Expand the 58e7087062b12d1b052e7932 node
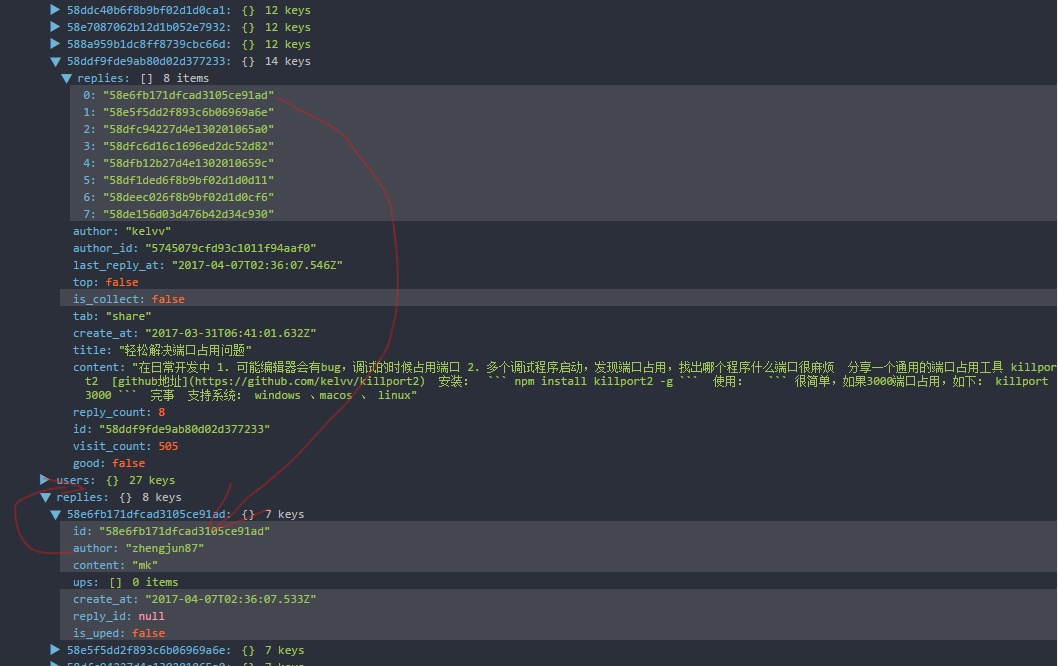The width and height of the screenshot is (1058, 666). coord(55,27)
